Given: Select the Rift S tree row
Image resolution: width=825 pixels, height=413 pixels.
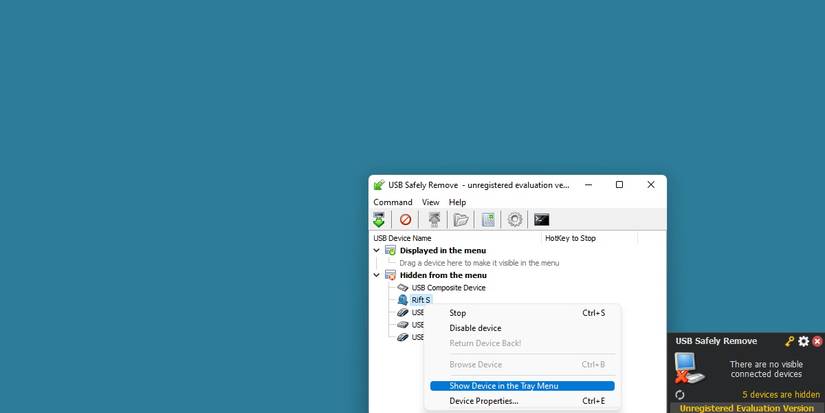Looking at the screenshot, I should point(421,300).
